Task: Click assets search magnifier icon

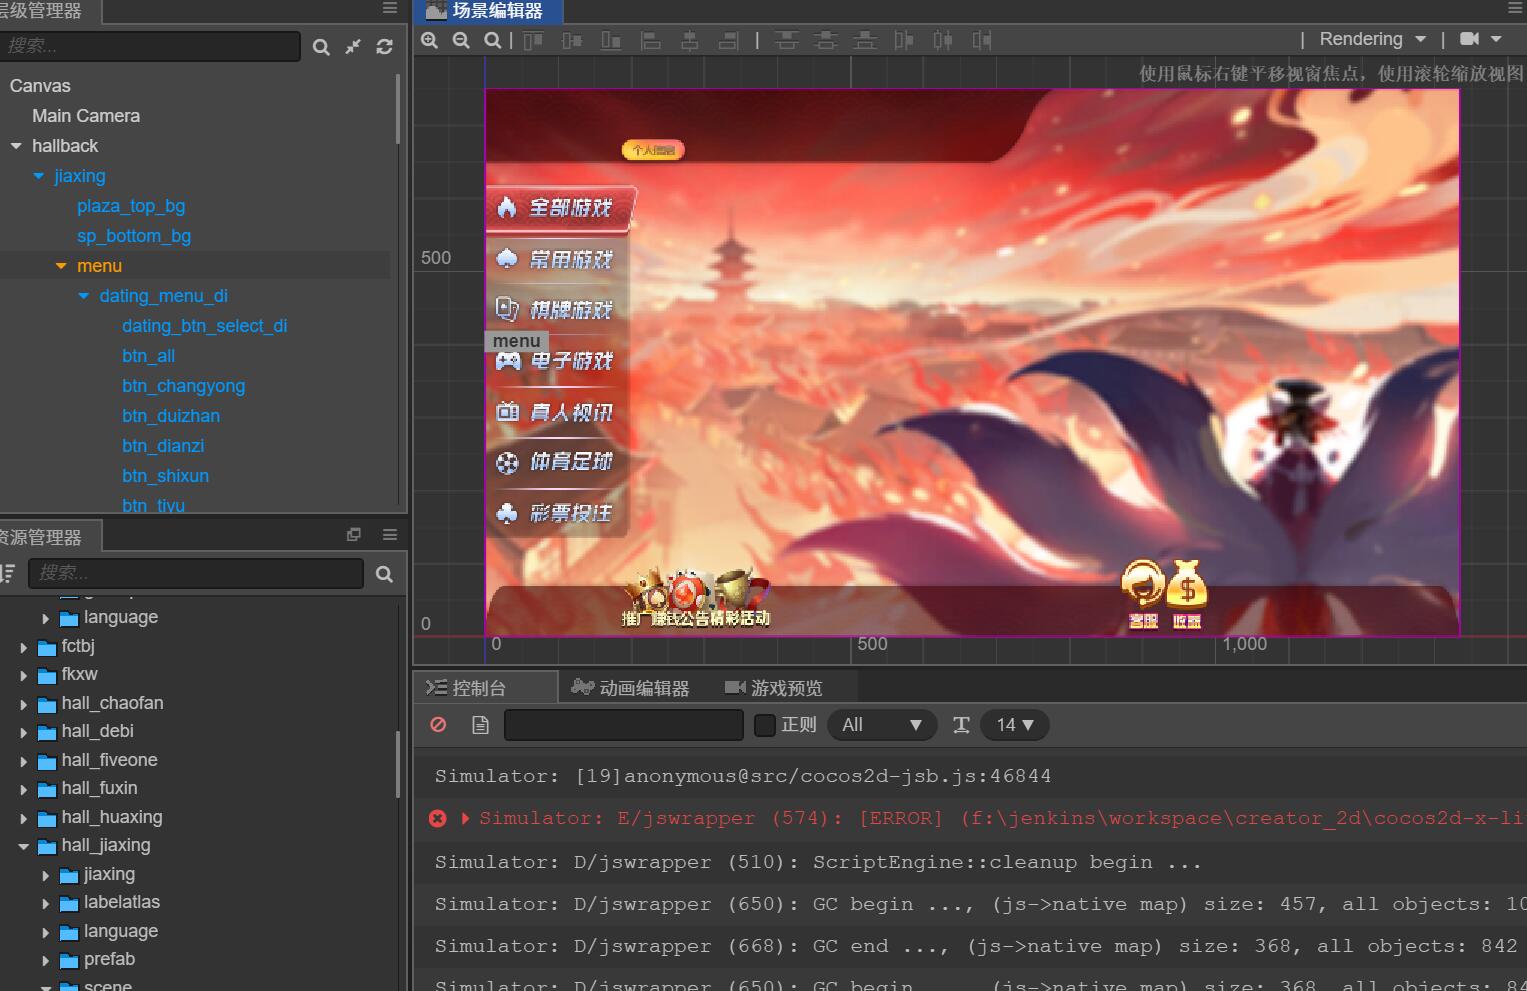Action: pos(384,574)
